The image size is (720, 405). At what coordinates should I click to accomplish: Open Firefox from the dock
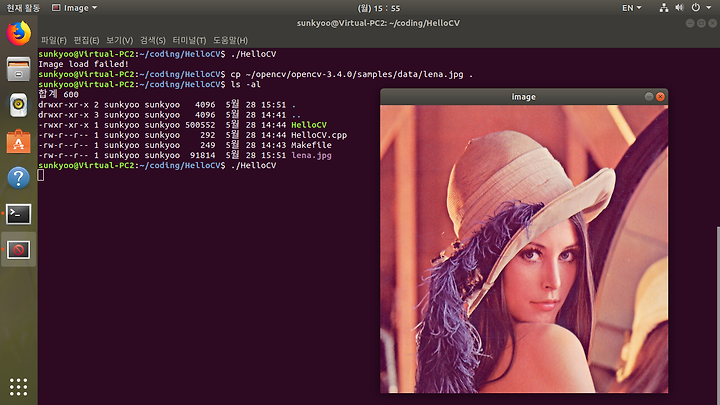[18, 33]
